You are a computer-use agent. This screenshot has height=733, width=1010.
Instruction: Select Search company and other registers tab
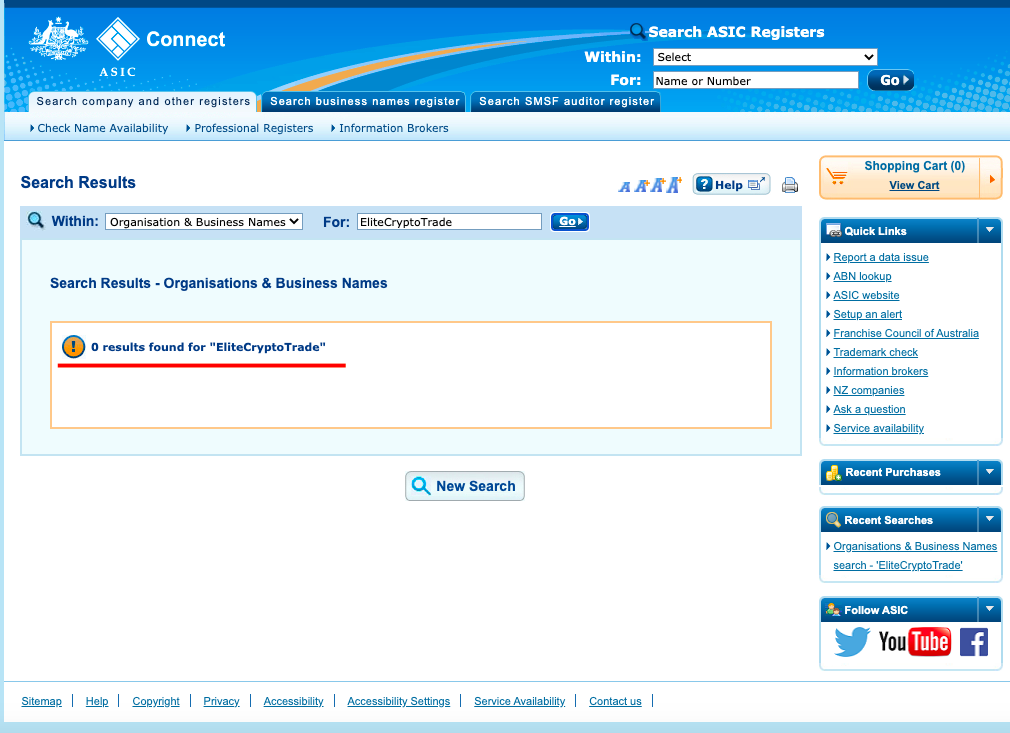tap(143, 101)
